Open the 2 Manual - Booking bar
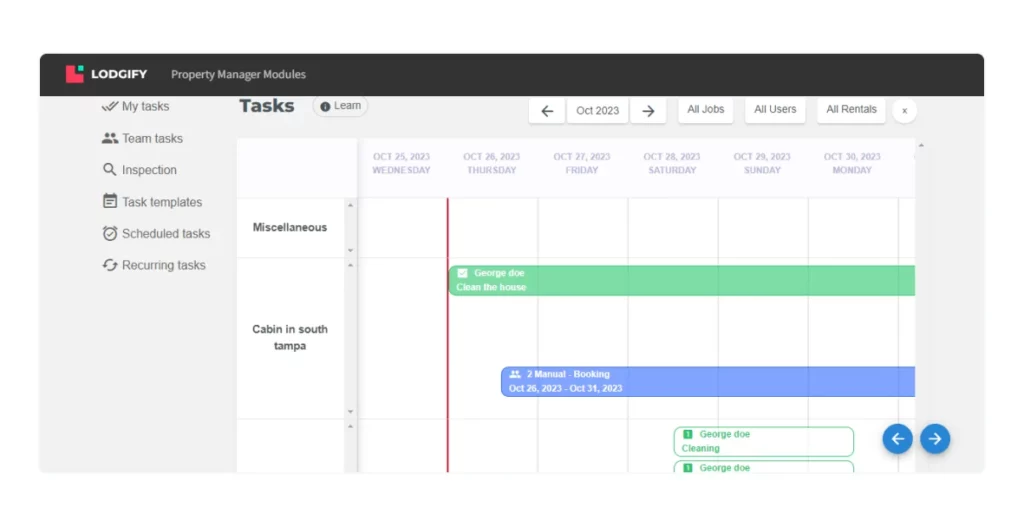The width and height of the screenshot is (1024, 526). (708, 382)
